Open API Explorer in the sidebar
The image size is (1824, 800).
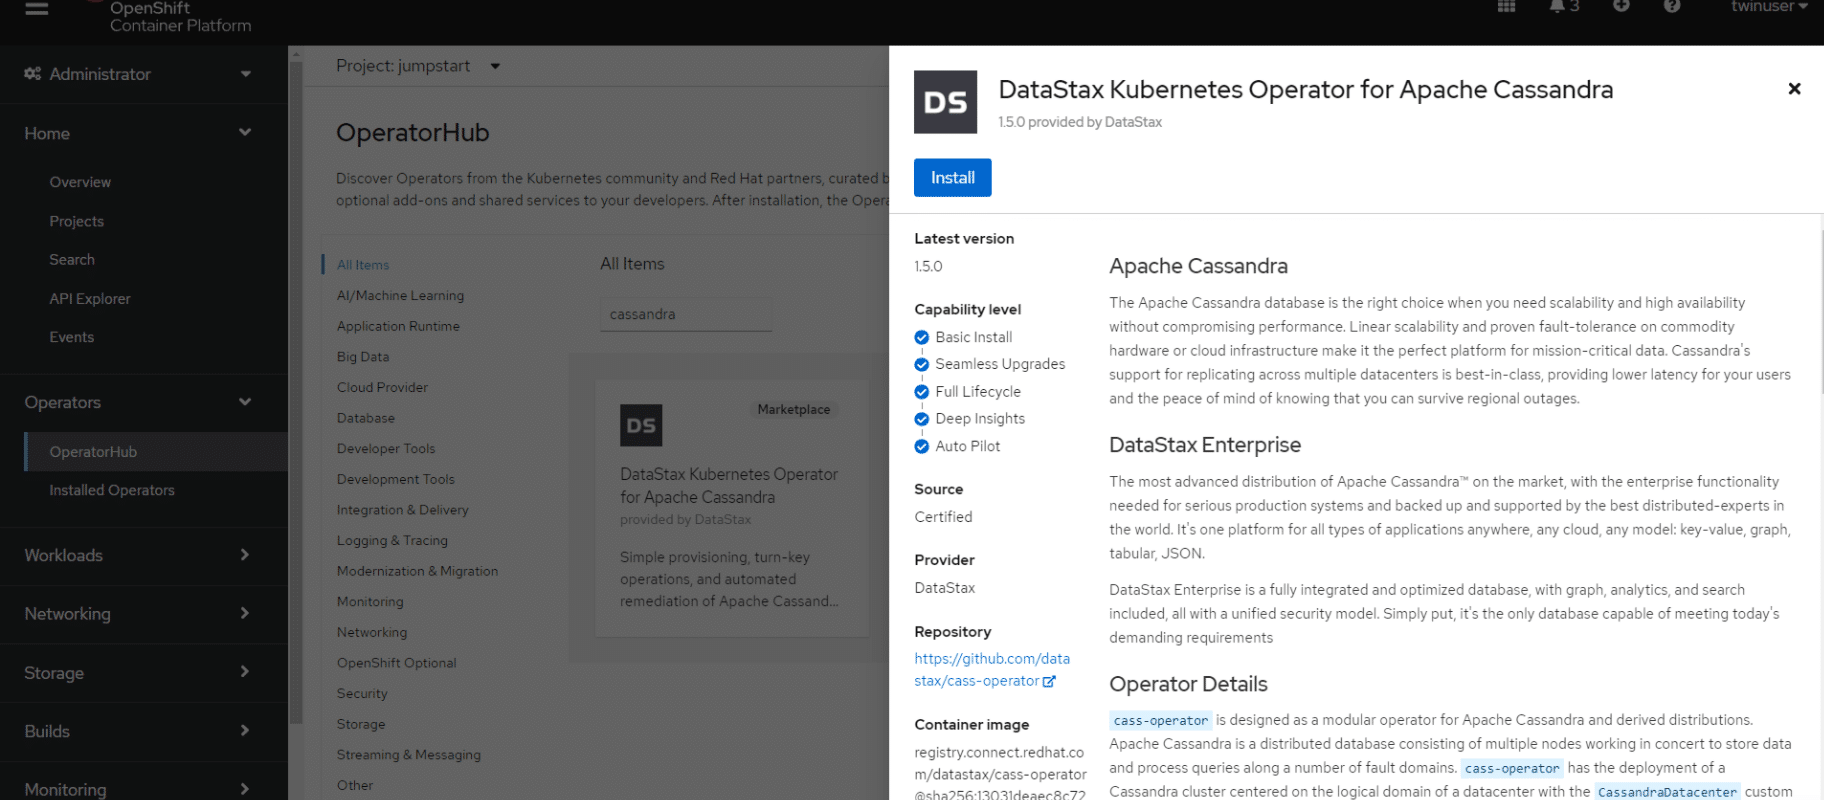pyautogui.click(x=90, y=299)
